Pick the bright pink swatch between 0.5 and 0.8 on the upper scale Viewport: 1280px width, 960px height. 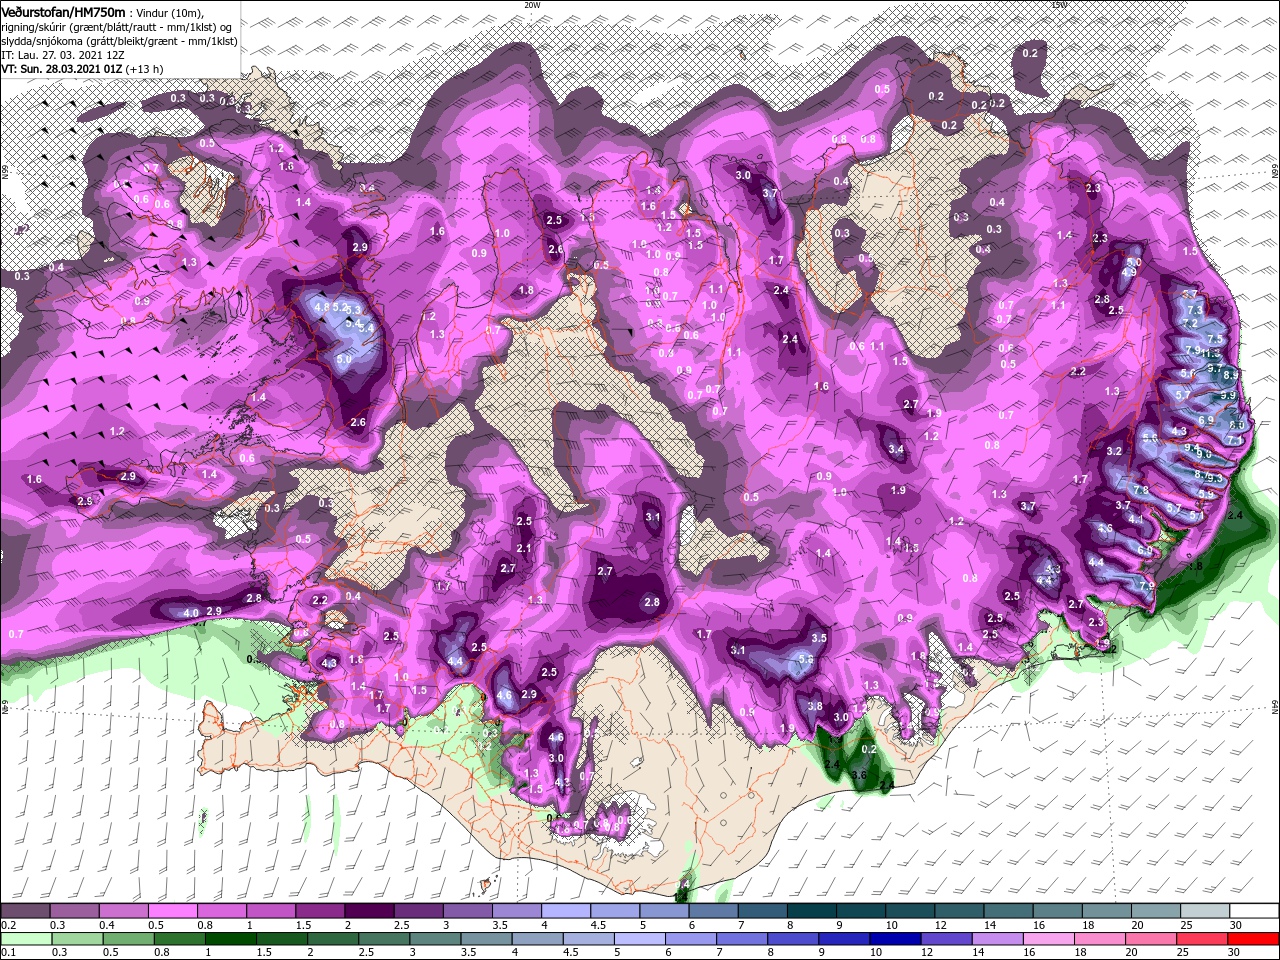[172, 911]
